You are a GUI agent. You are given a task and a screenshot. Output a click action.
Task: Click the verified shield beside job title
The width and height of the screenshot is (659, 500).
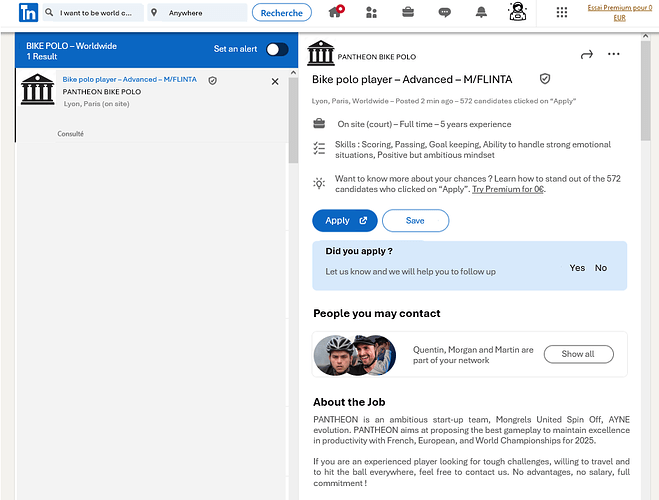coord(545,79)
